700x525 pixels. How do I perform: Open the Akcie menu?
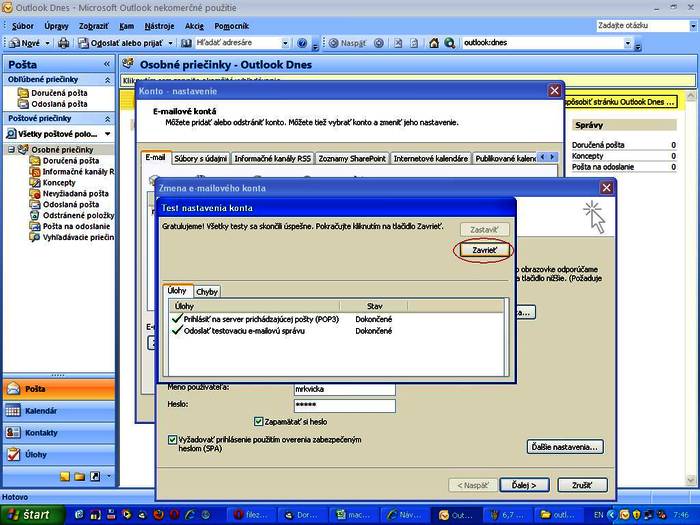(194, 26)
